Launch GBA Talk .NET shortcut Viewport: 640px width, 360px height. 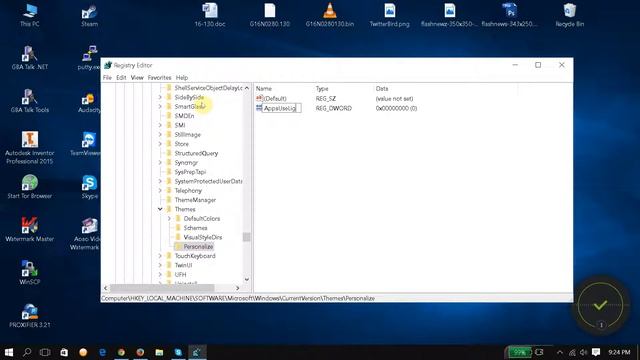[x=30, y=58]
